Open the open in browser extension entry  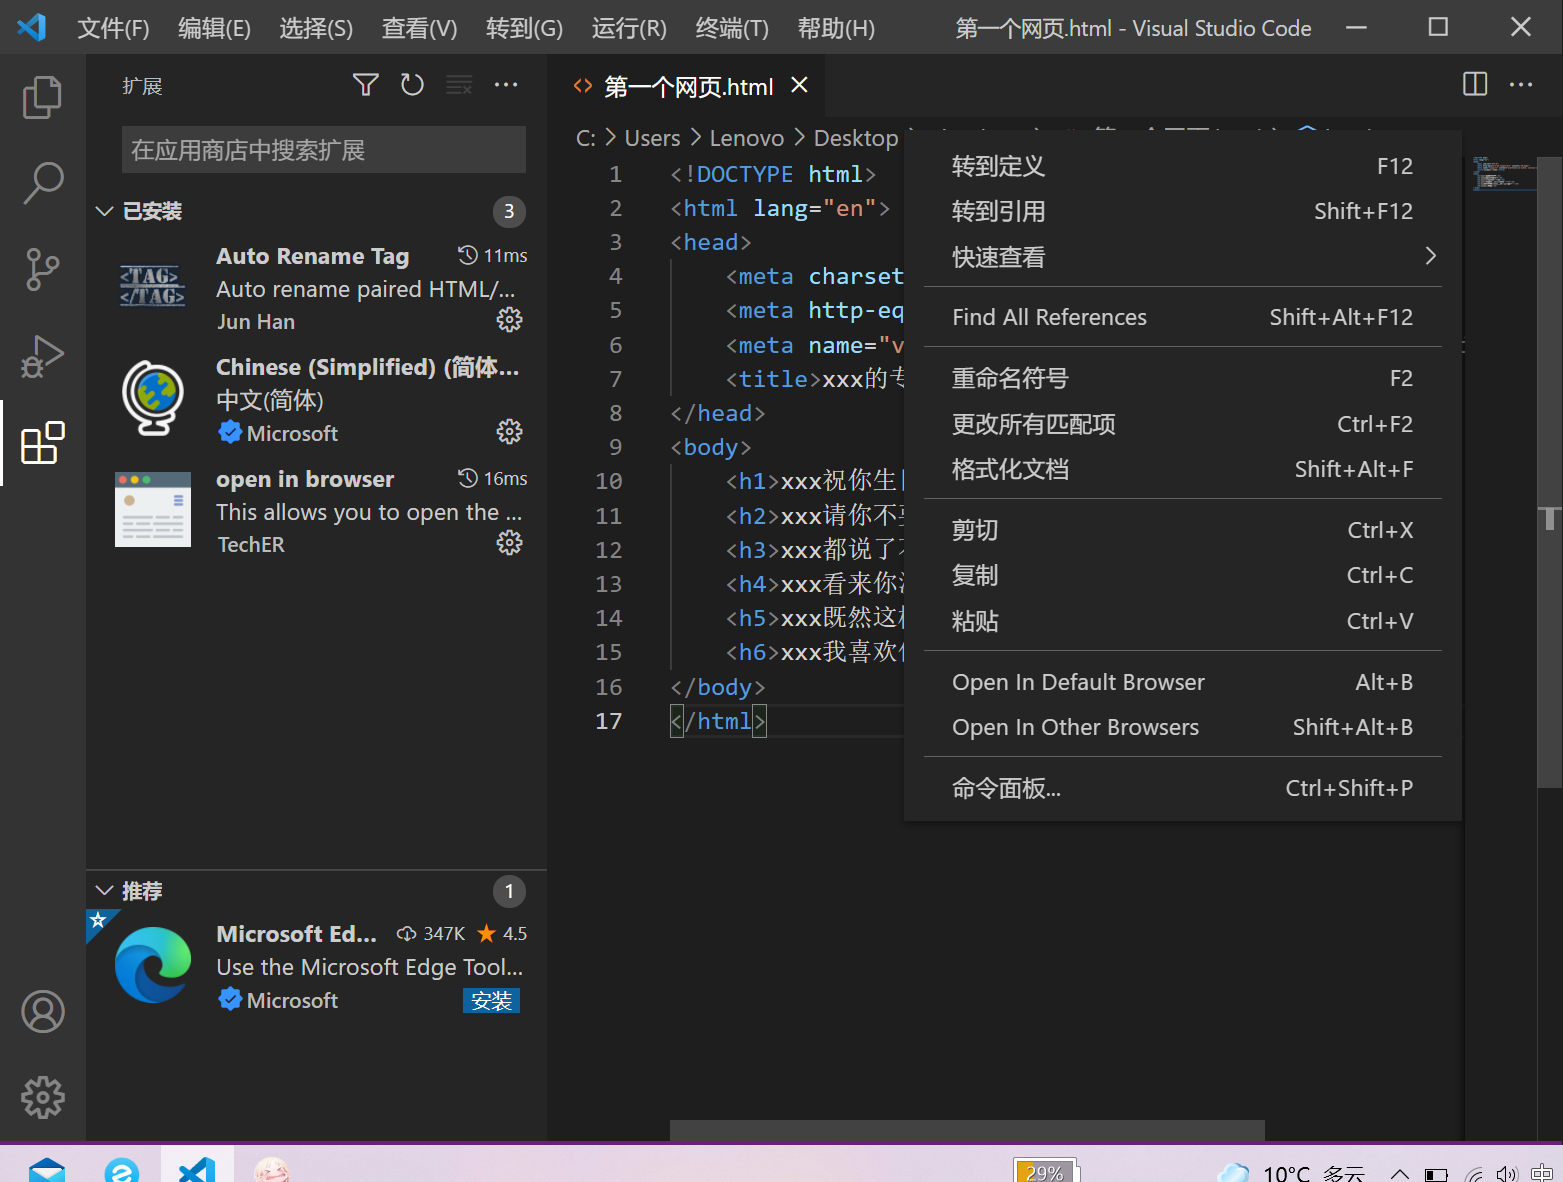pos(316,511)
